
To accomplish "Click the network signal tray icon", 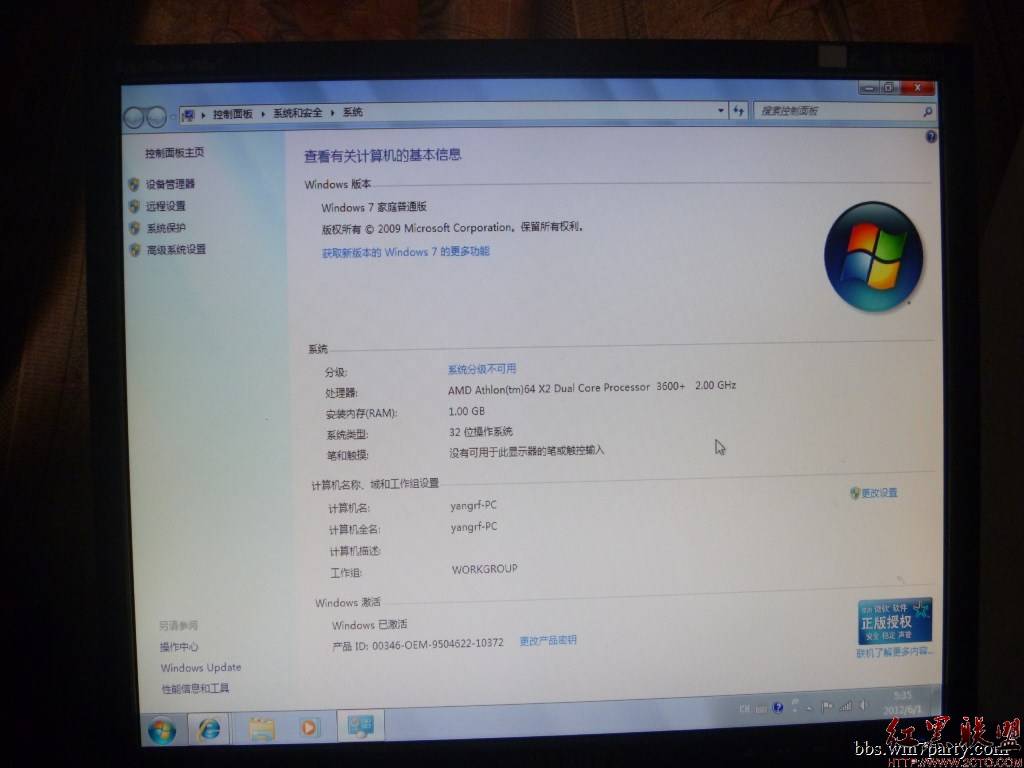I will pos(846,706).
